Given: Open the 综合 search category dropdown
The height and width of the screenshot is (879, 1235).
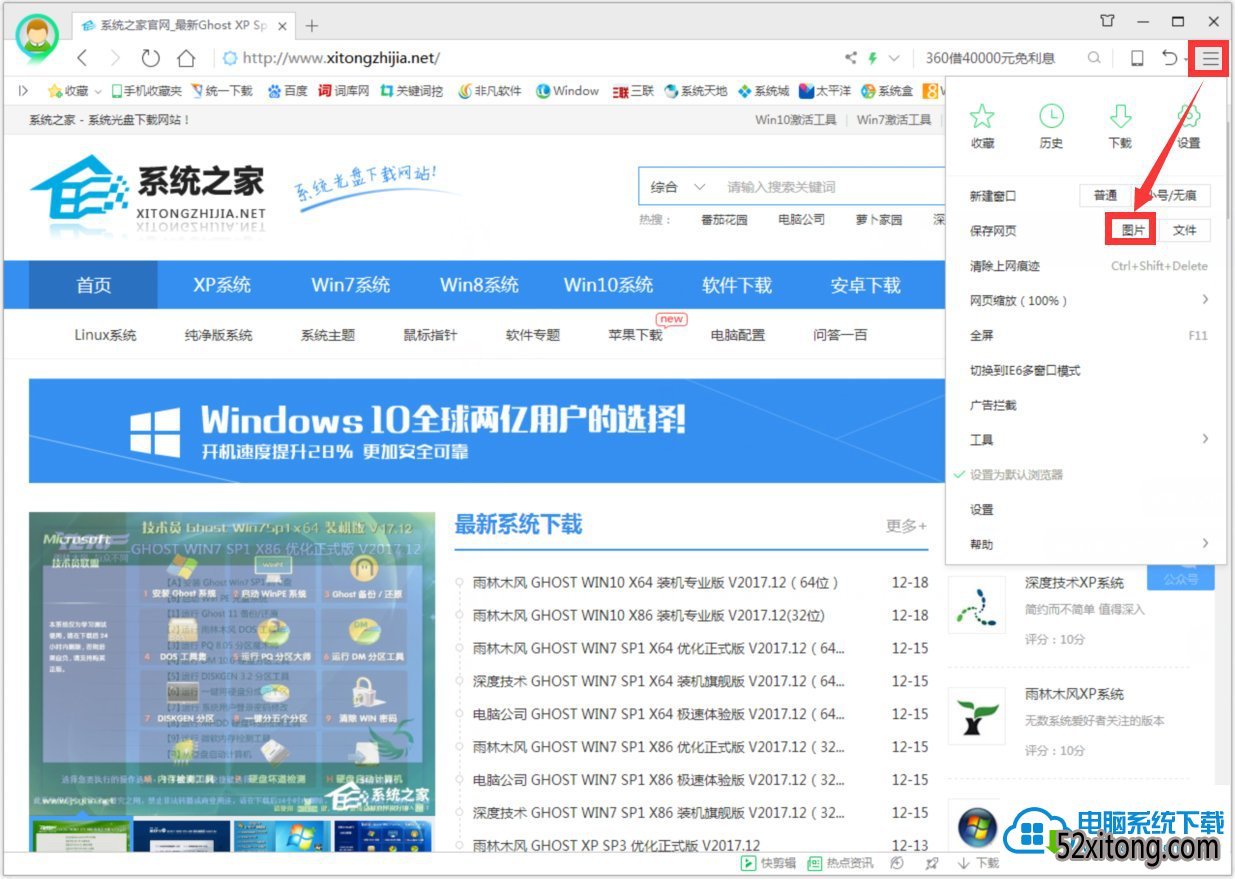Looking at the screenshot, I should [678, 187].
